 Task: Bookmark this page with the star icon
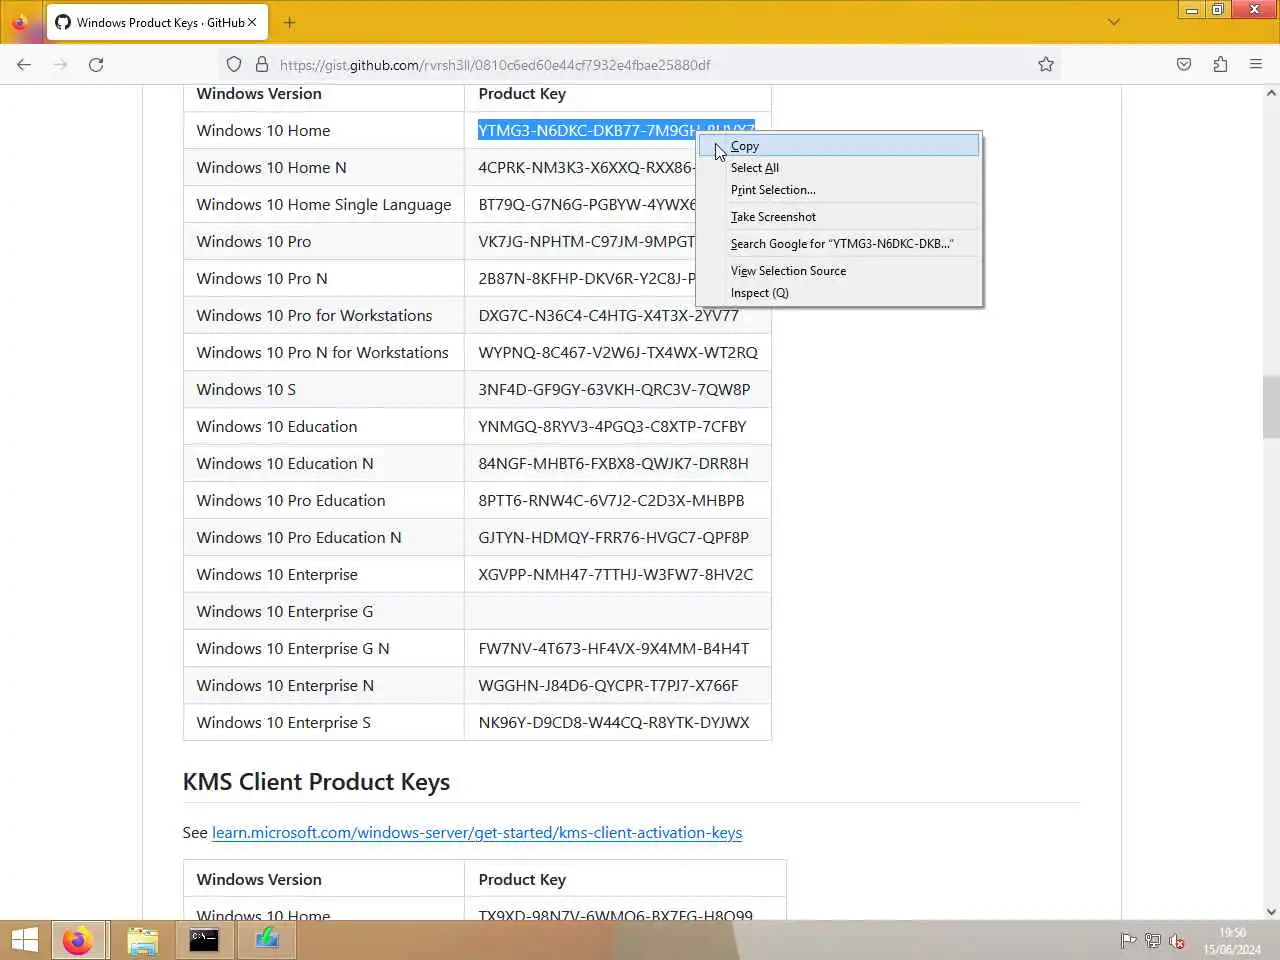(x=1046, y=64)
